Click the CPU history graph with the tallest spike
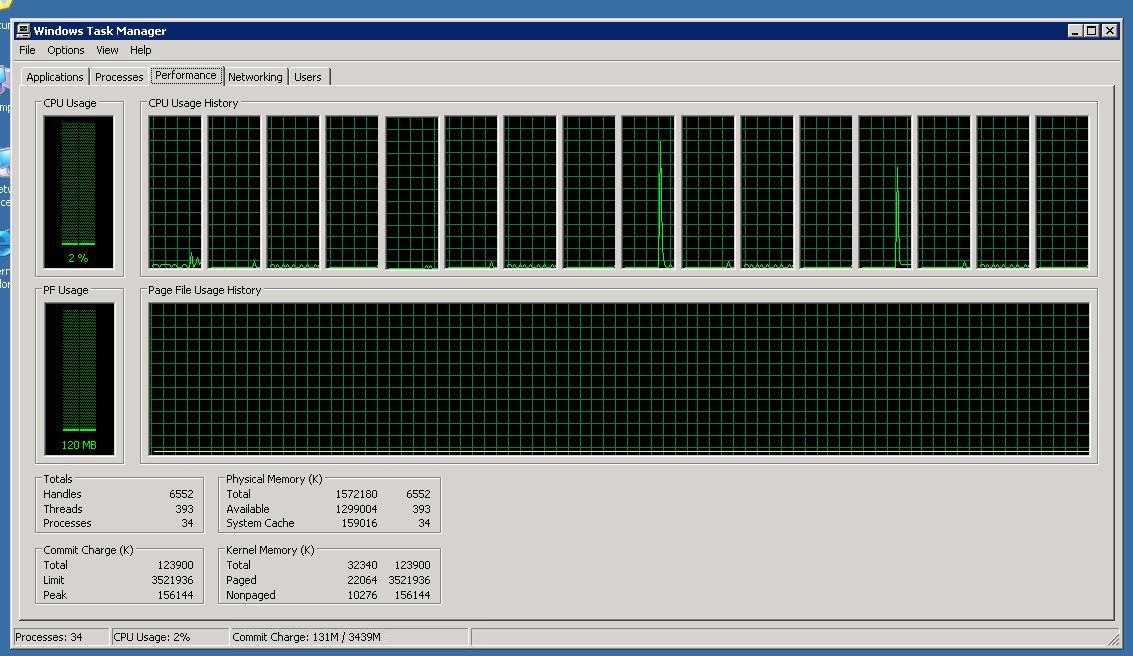The width and height of the screenshot is (1133, 656). pos(648,192)
